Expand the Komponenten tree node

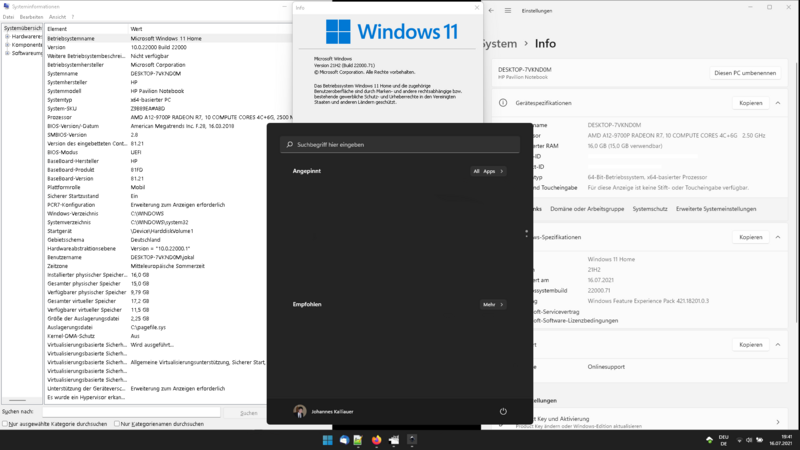(x=7, y=45)
